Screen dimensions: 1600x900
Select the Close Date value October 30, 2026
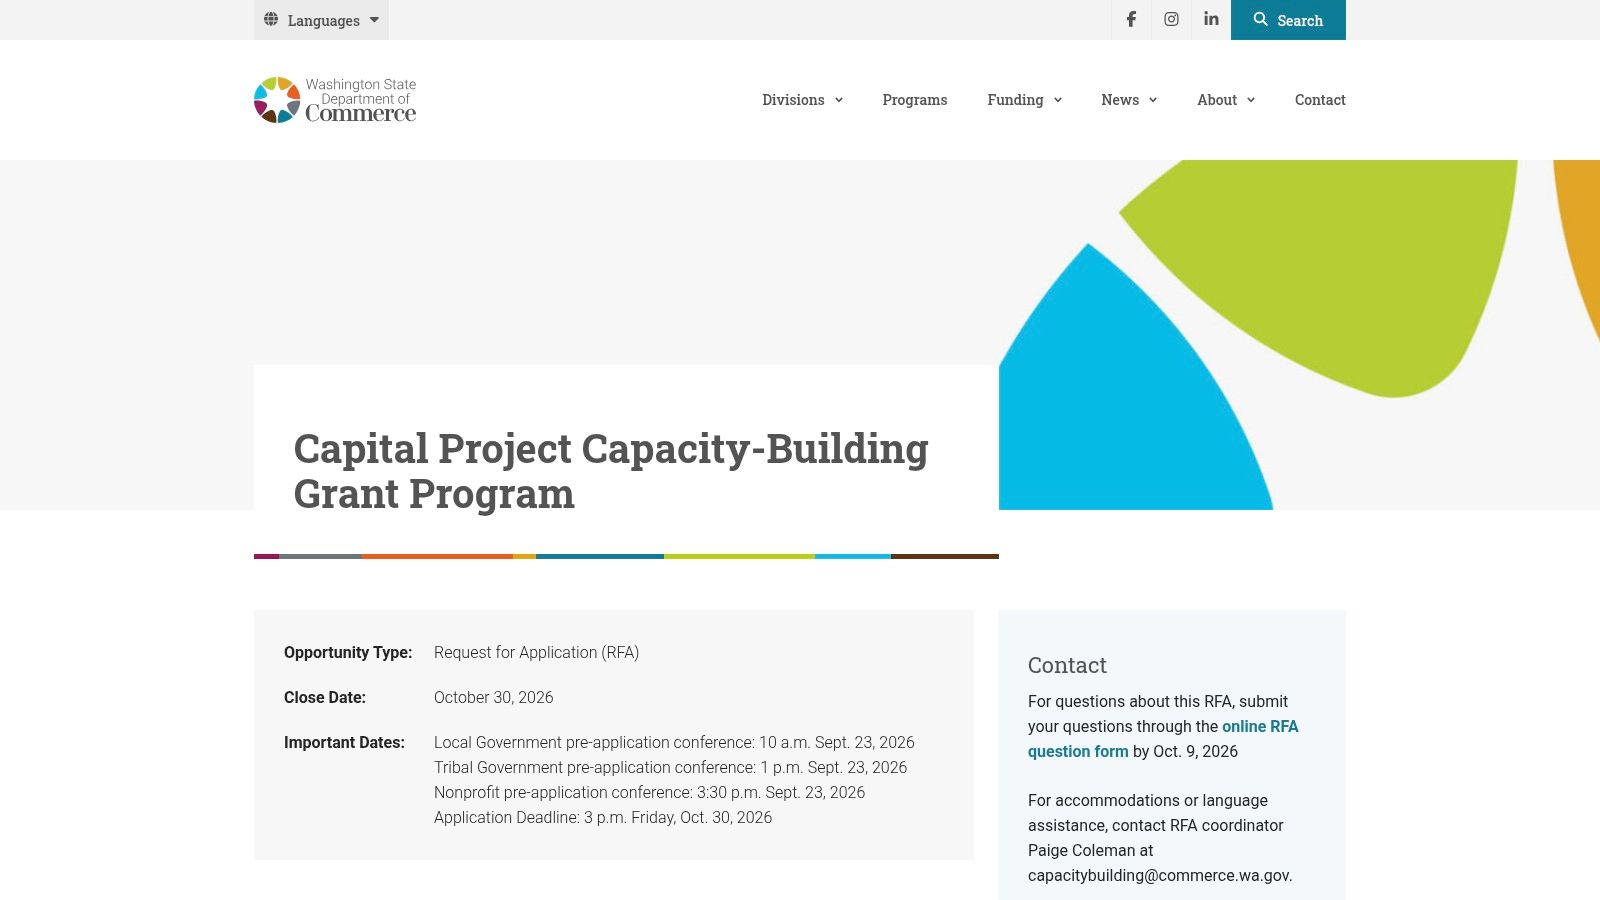pyautogui.click(x=493, y=697)
